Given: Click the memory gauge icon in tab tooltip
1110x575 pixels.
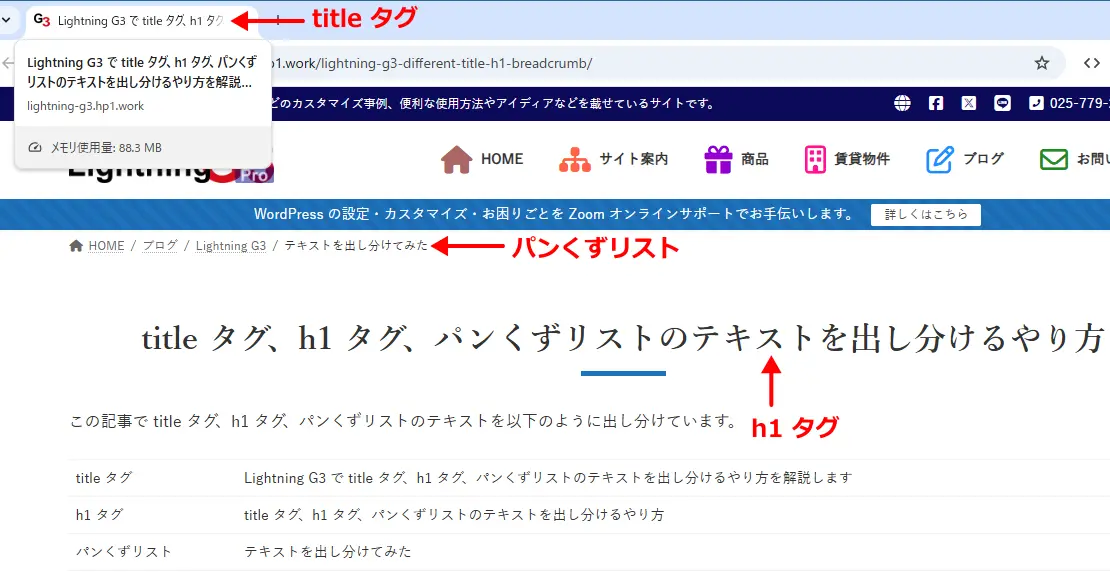Looking at the screenshot, I should 35,147.
